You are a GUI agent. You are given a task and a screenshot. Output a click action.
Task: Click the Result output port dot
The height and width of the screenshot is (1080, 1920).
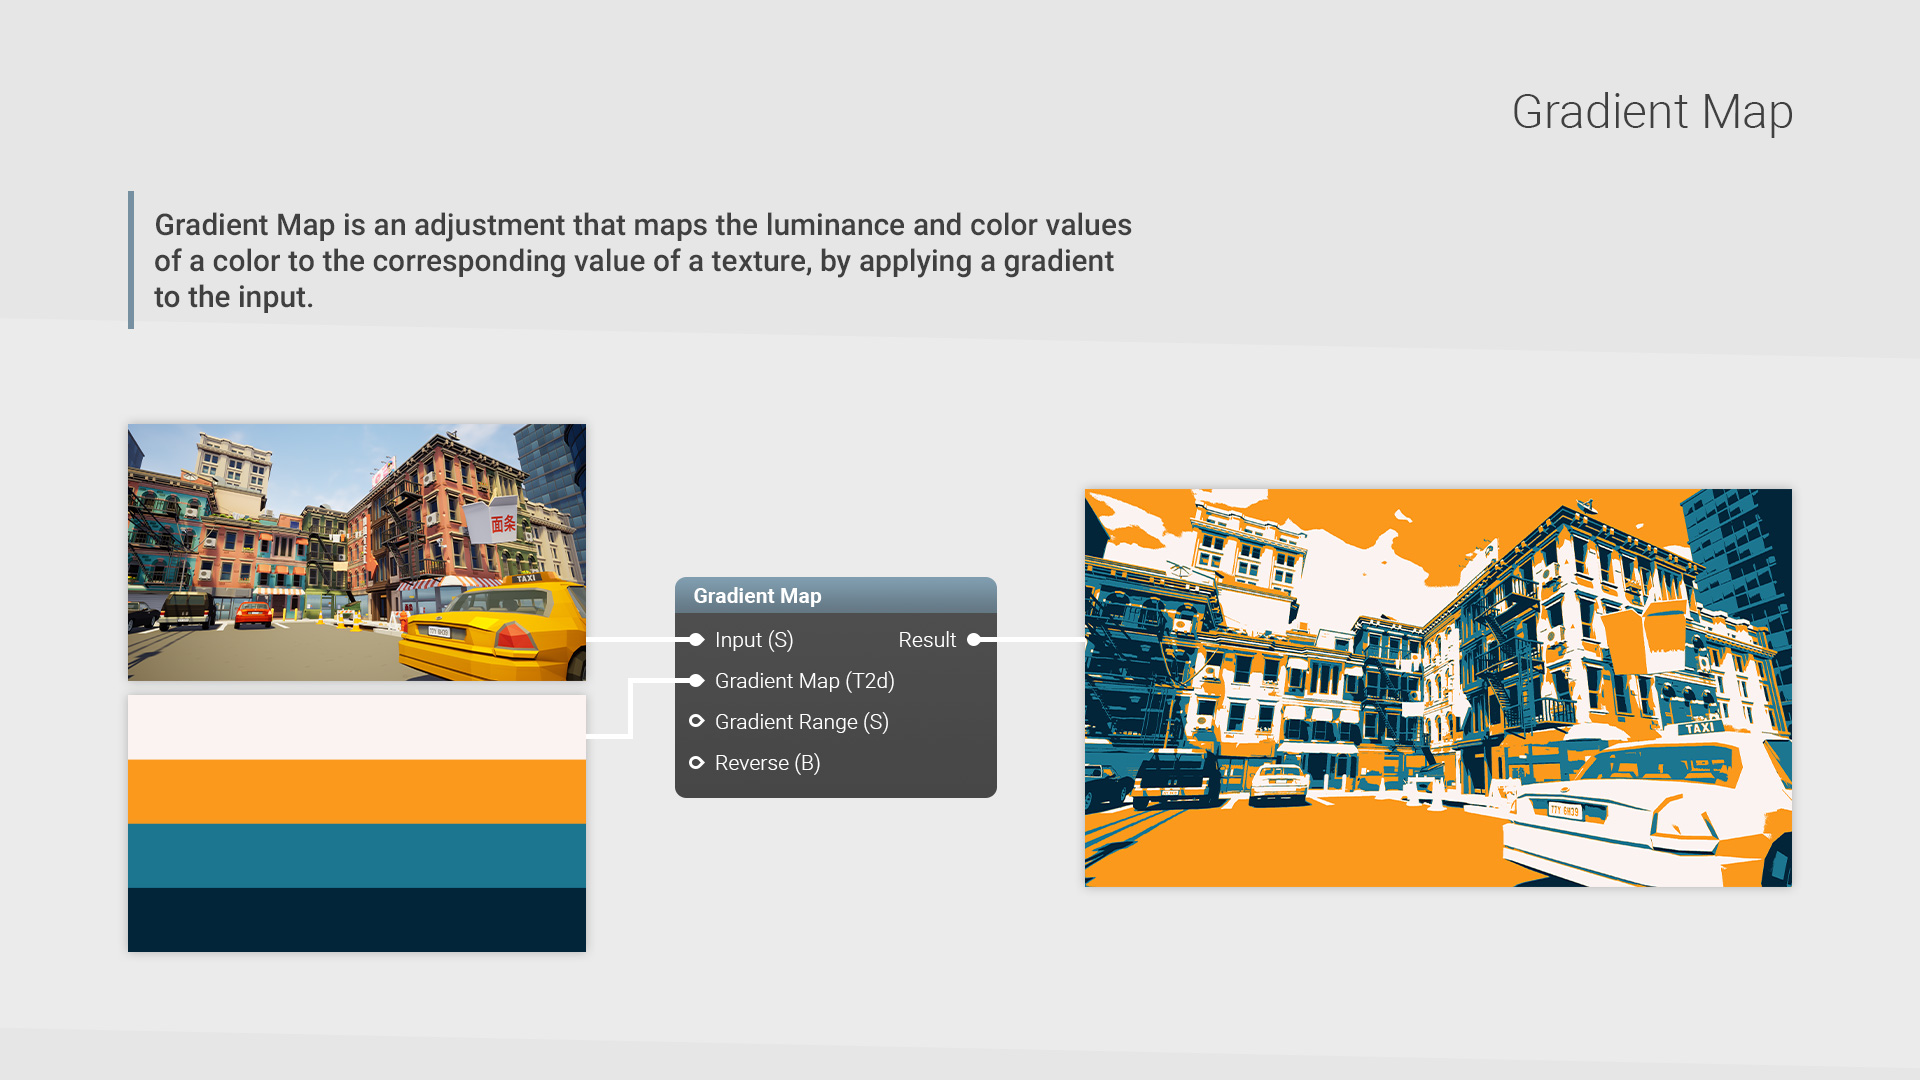tap(974, 640)
